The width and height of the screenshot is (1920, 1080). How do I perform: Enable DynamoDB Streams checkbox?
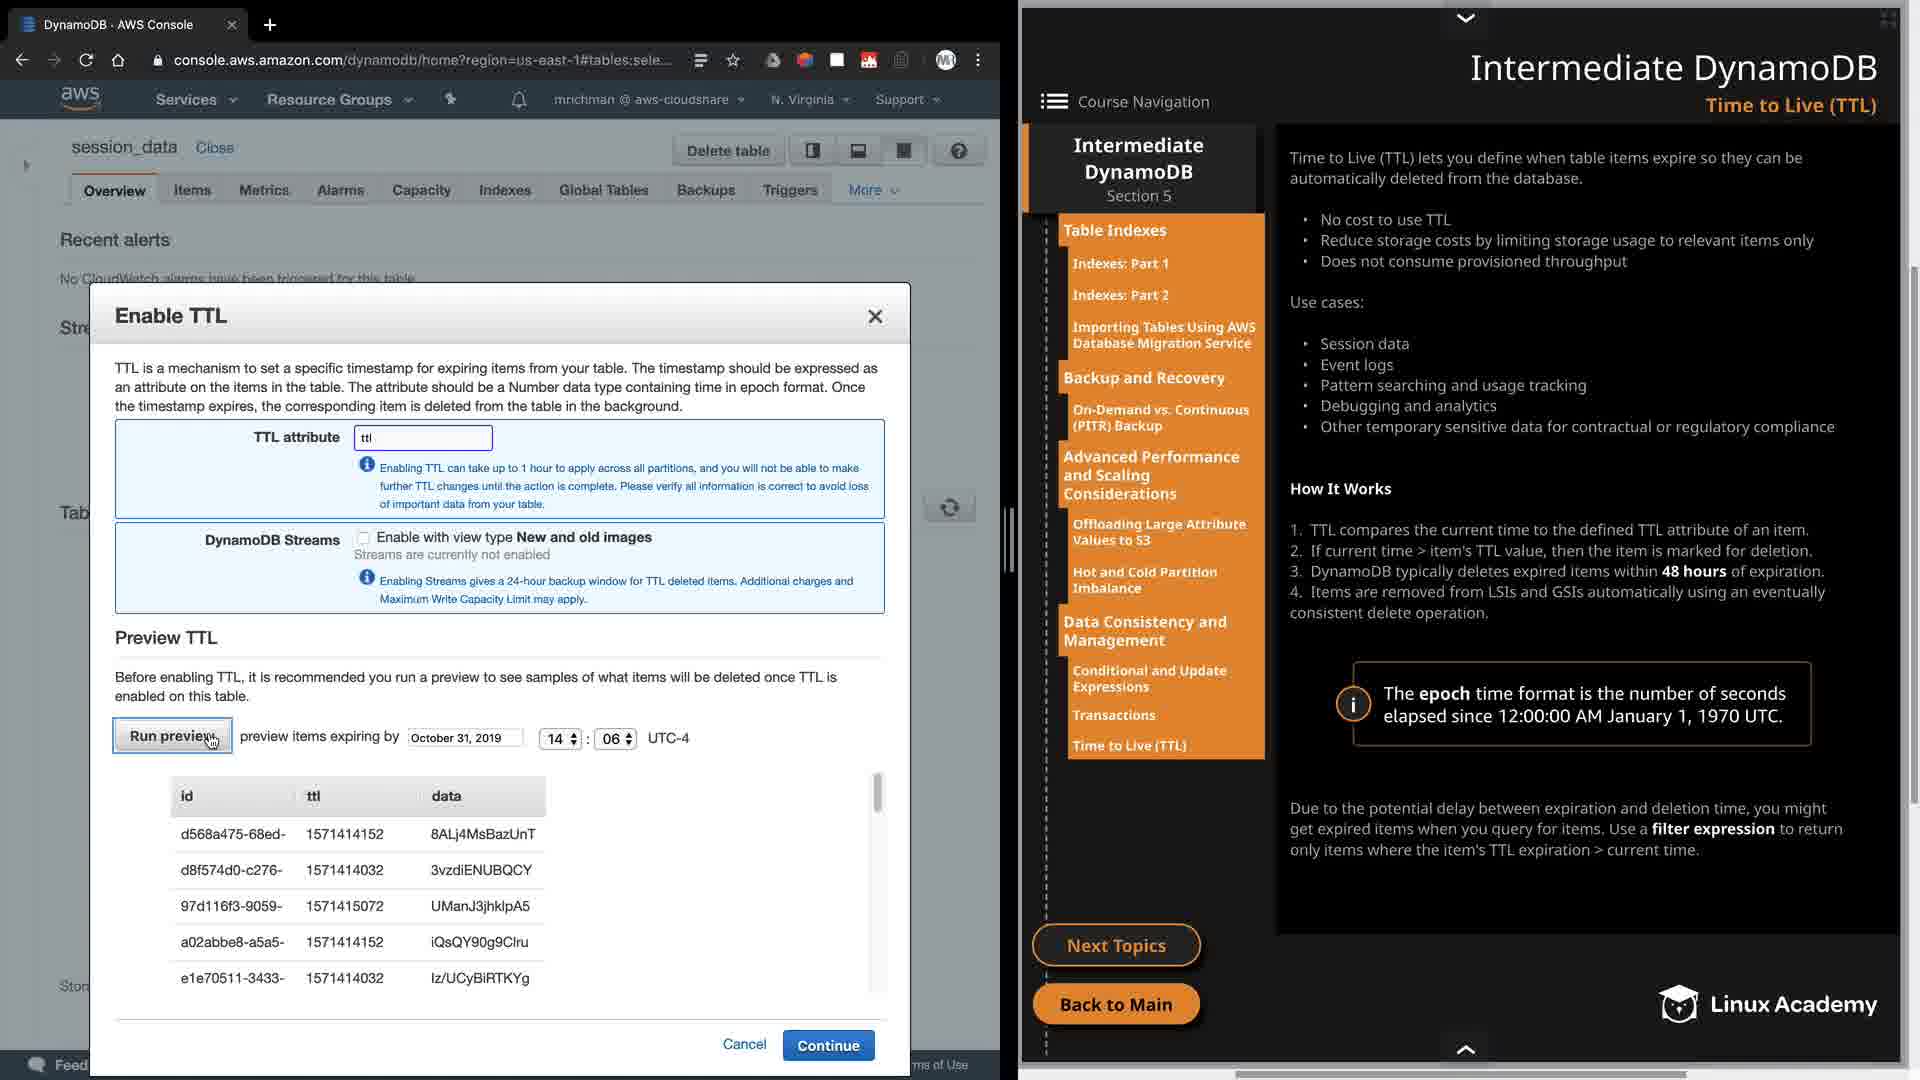(x=364, y=538)
